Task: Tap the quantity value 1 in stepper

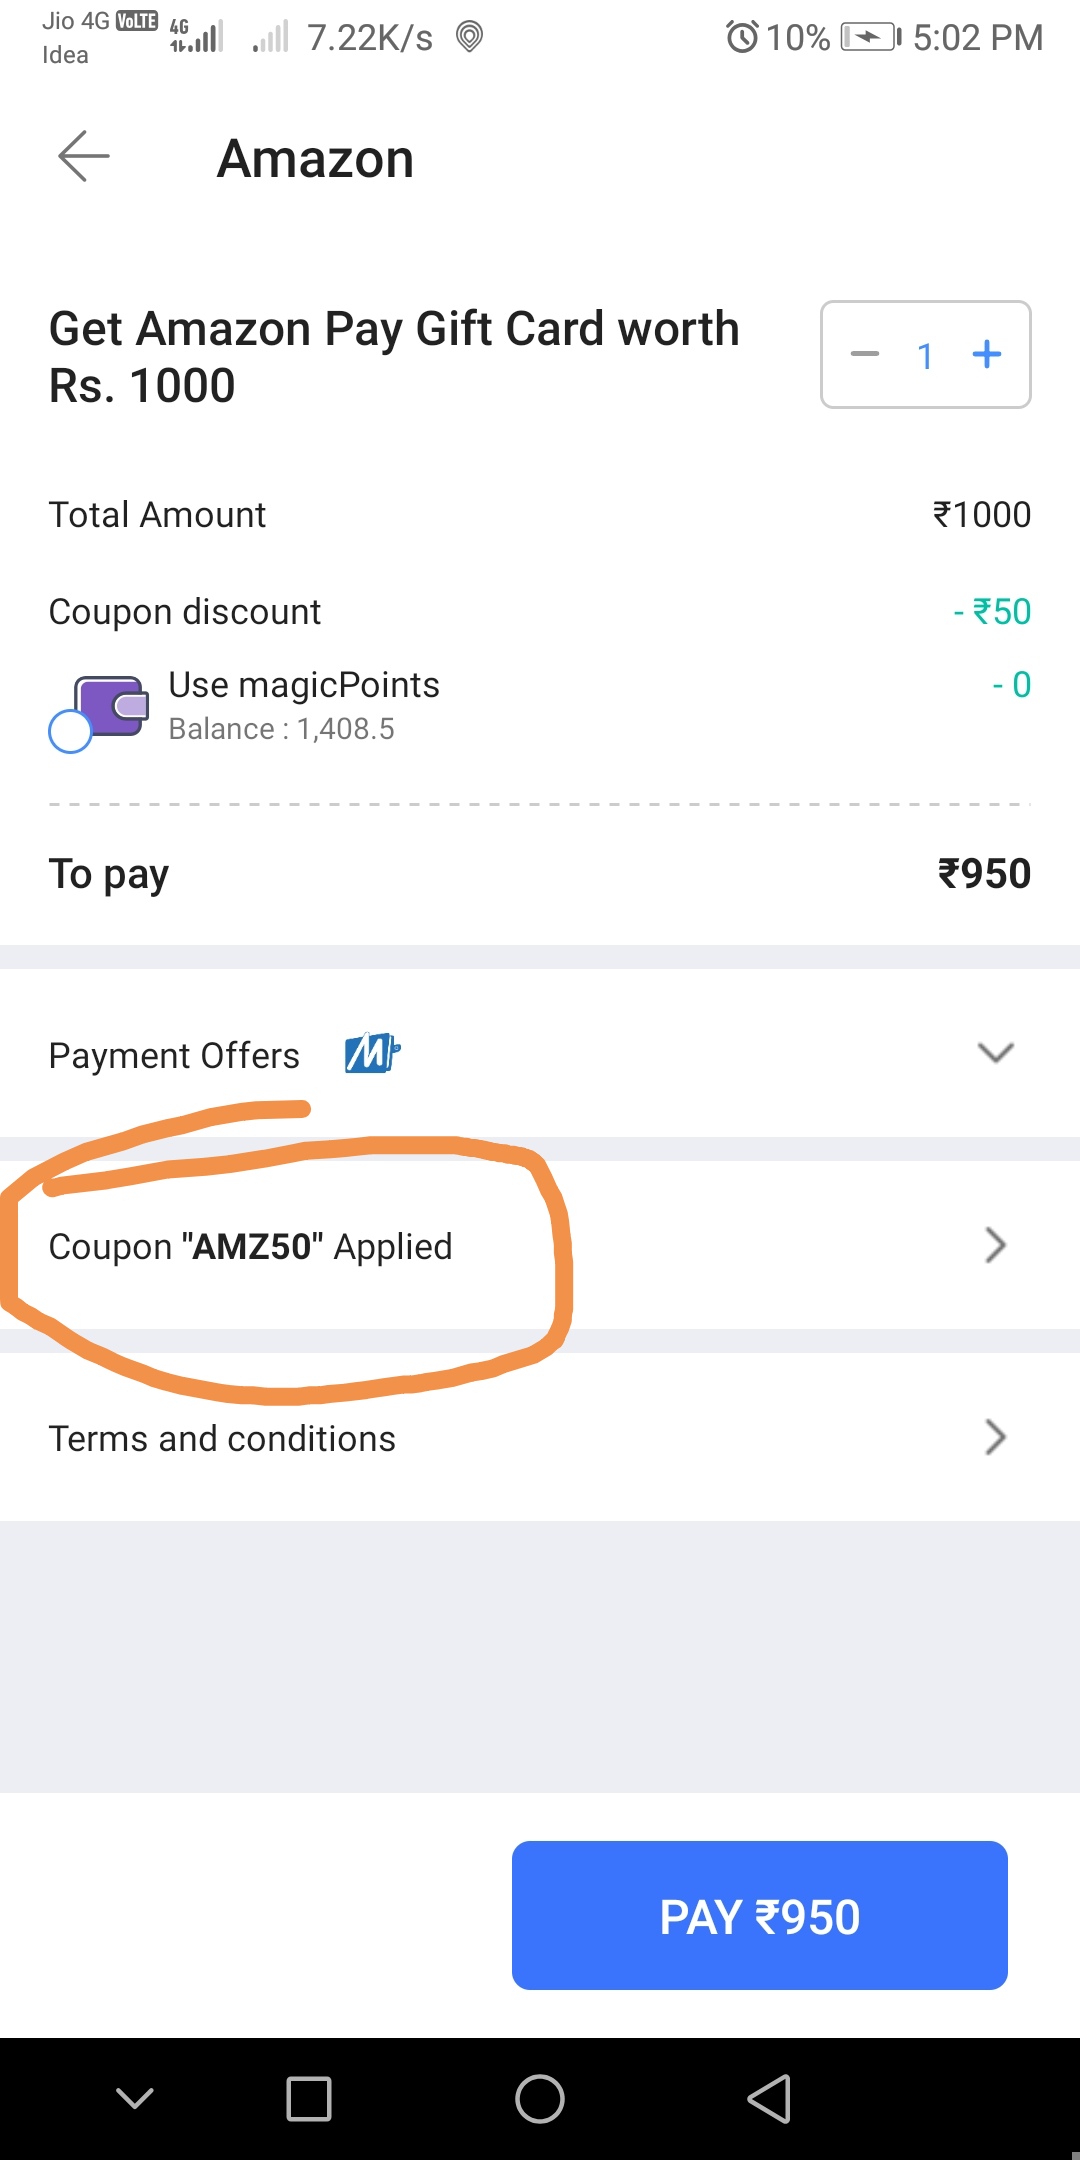Action: (926, 356)
